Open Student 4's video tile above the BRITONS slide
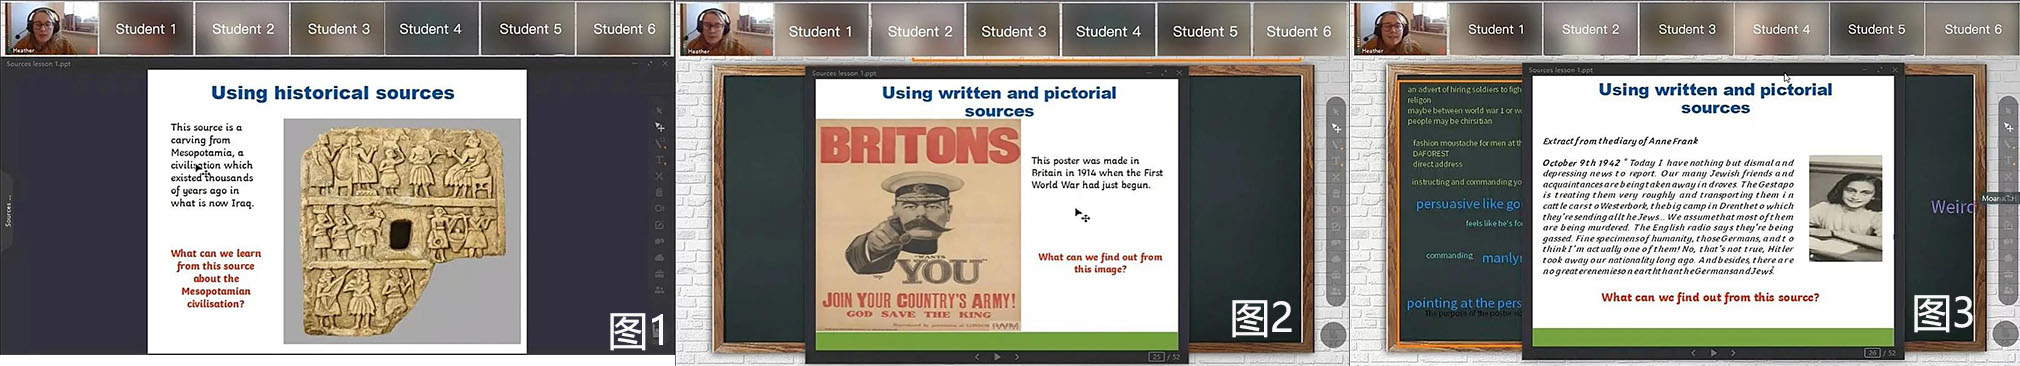 (x=1108, y=30)
